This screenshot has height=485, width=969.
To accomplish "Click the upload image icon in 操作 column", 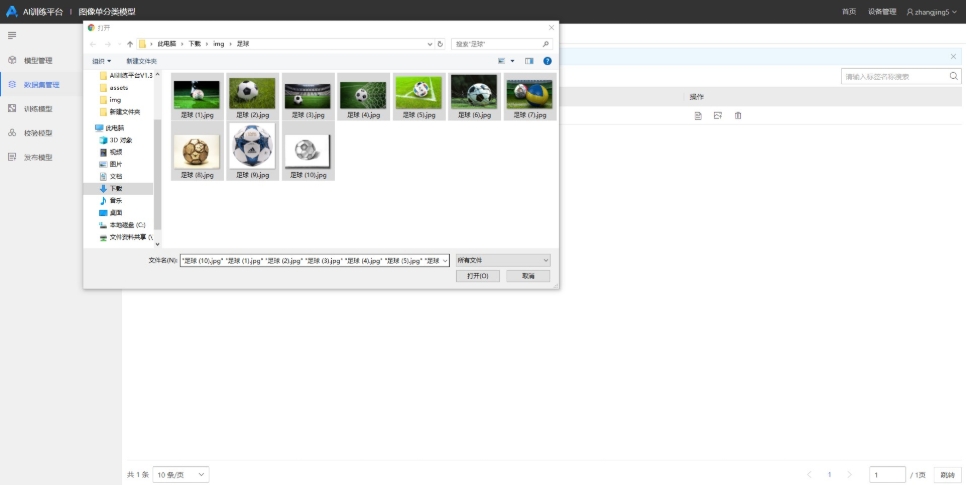I will (x=718, y=116).
